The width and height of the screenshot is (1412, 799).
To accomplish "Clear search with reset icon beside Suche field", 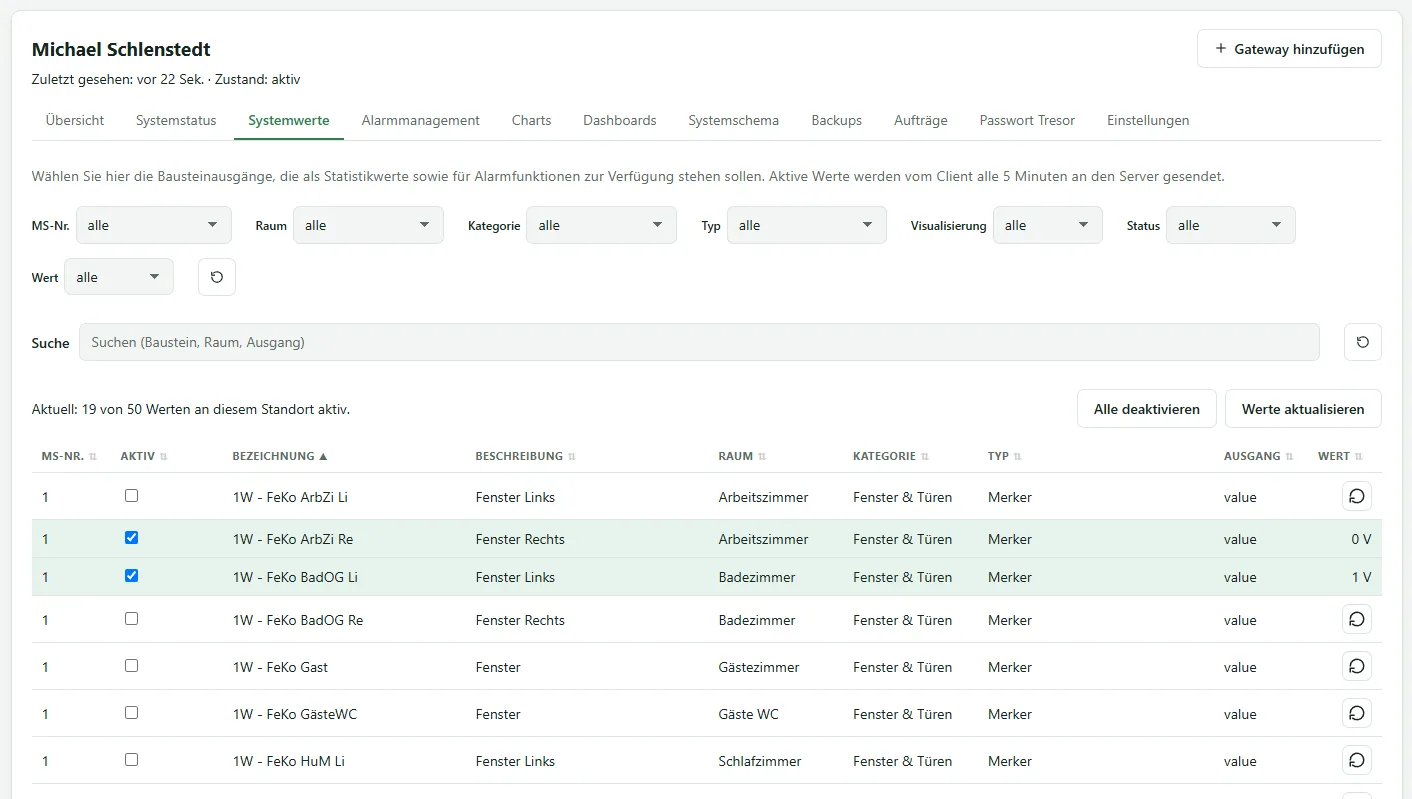I will coord(1362,342).
